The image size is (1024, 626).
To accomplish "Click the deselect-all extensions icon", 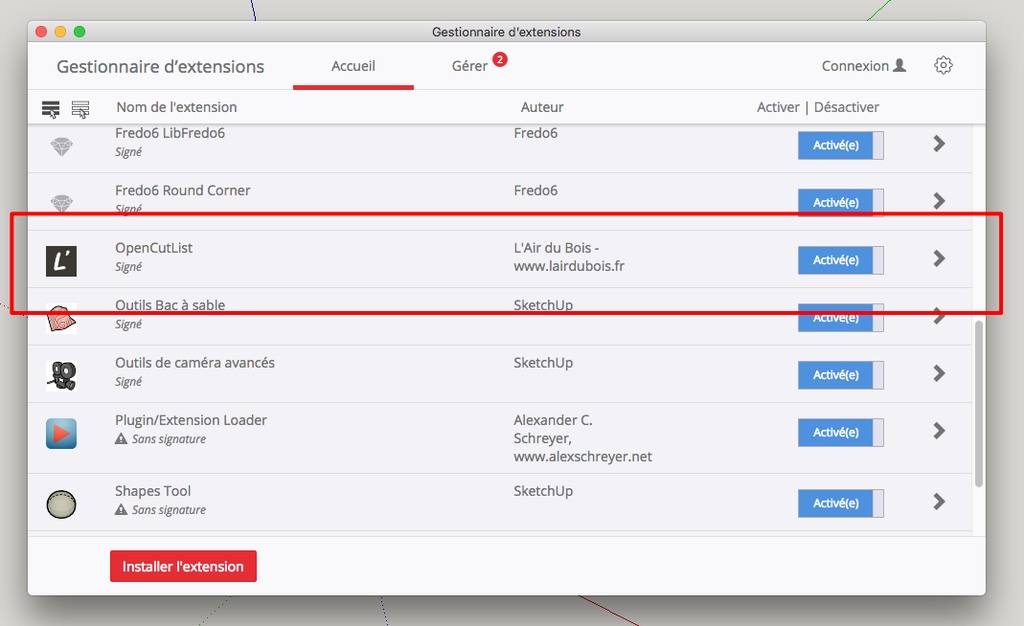I will (80, 109).
